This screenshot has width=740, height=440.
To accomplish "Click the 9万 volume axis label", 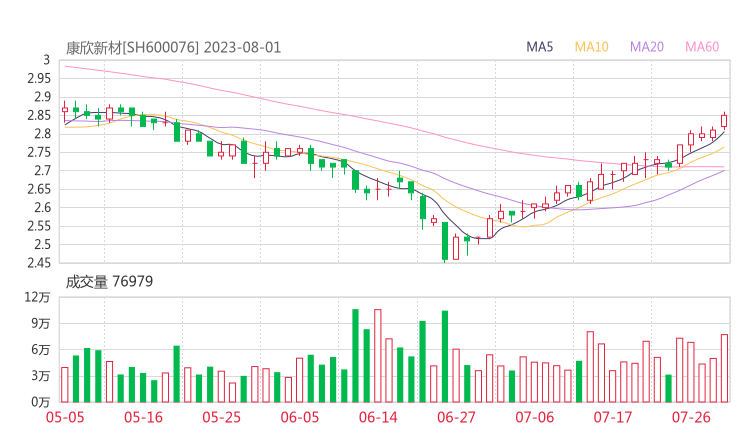I will (x=41, y=324).
